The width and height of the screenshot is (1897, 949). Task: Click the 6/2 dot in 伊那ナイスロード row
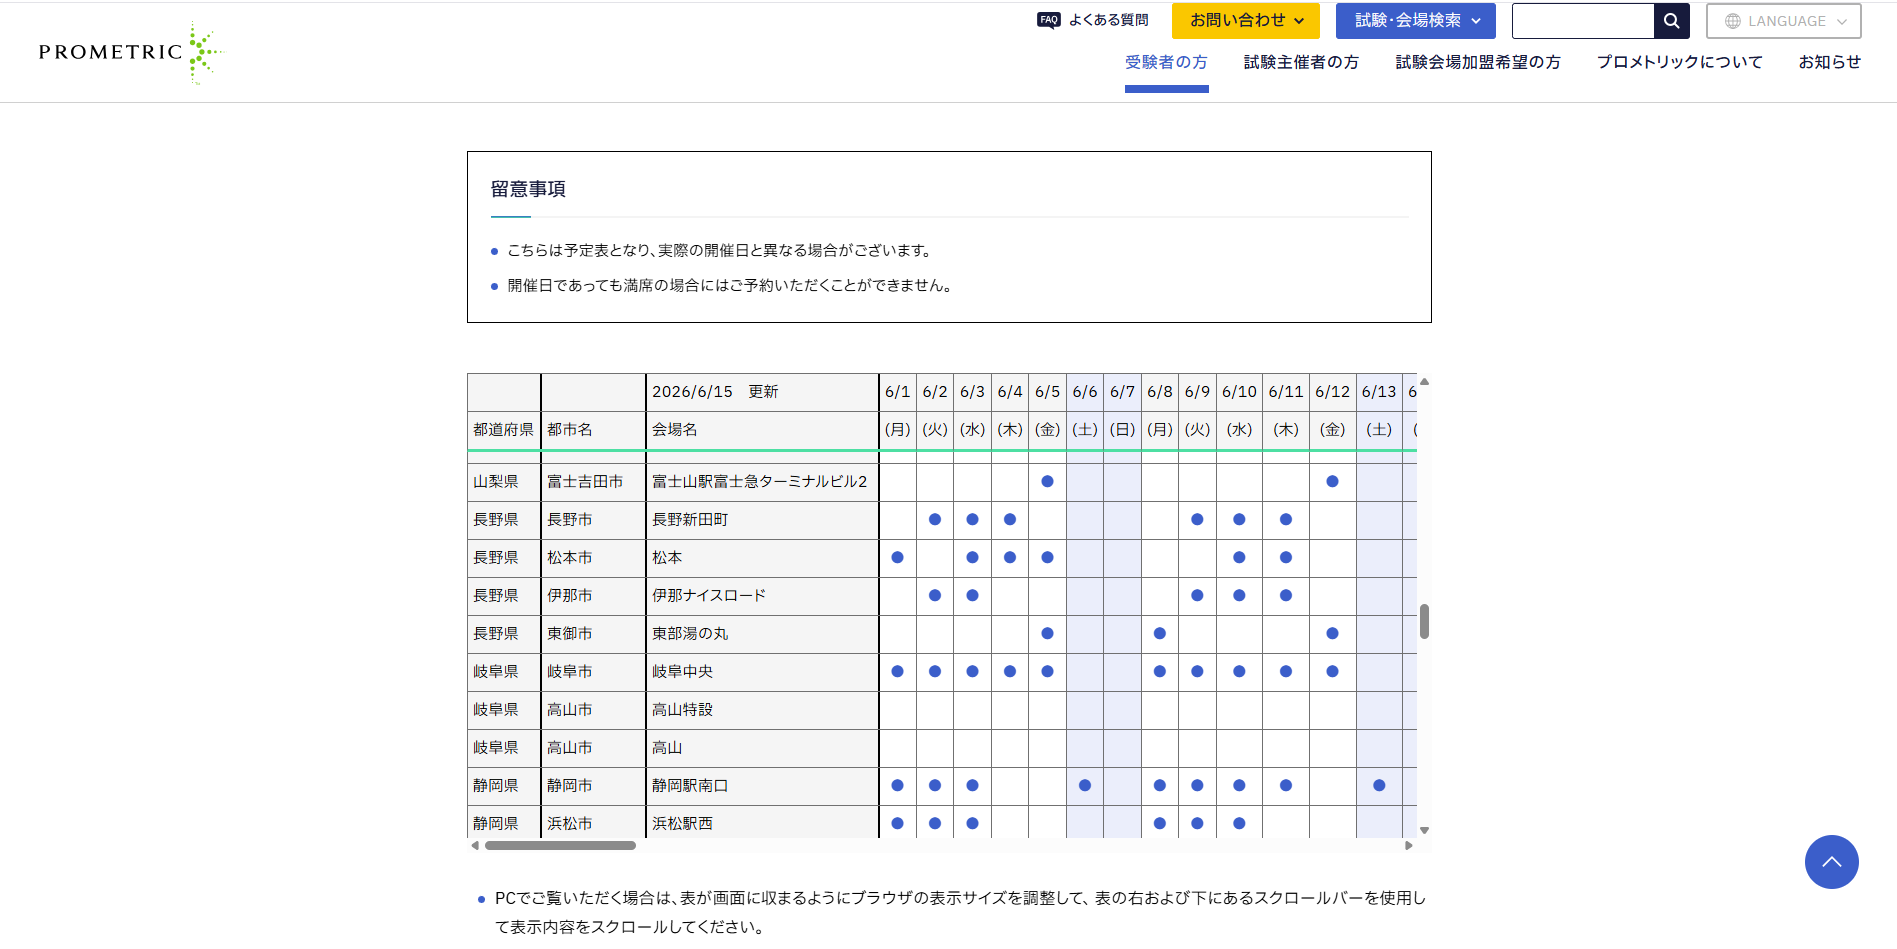coord(935,596)
